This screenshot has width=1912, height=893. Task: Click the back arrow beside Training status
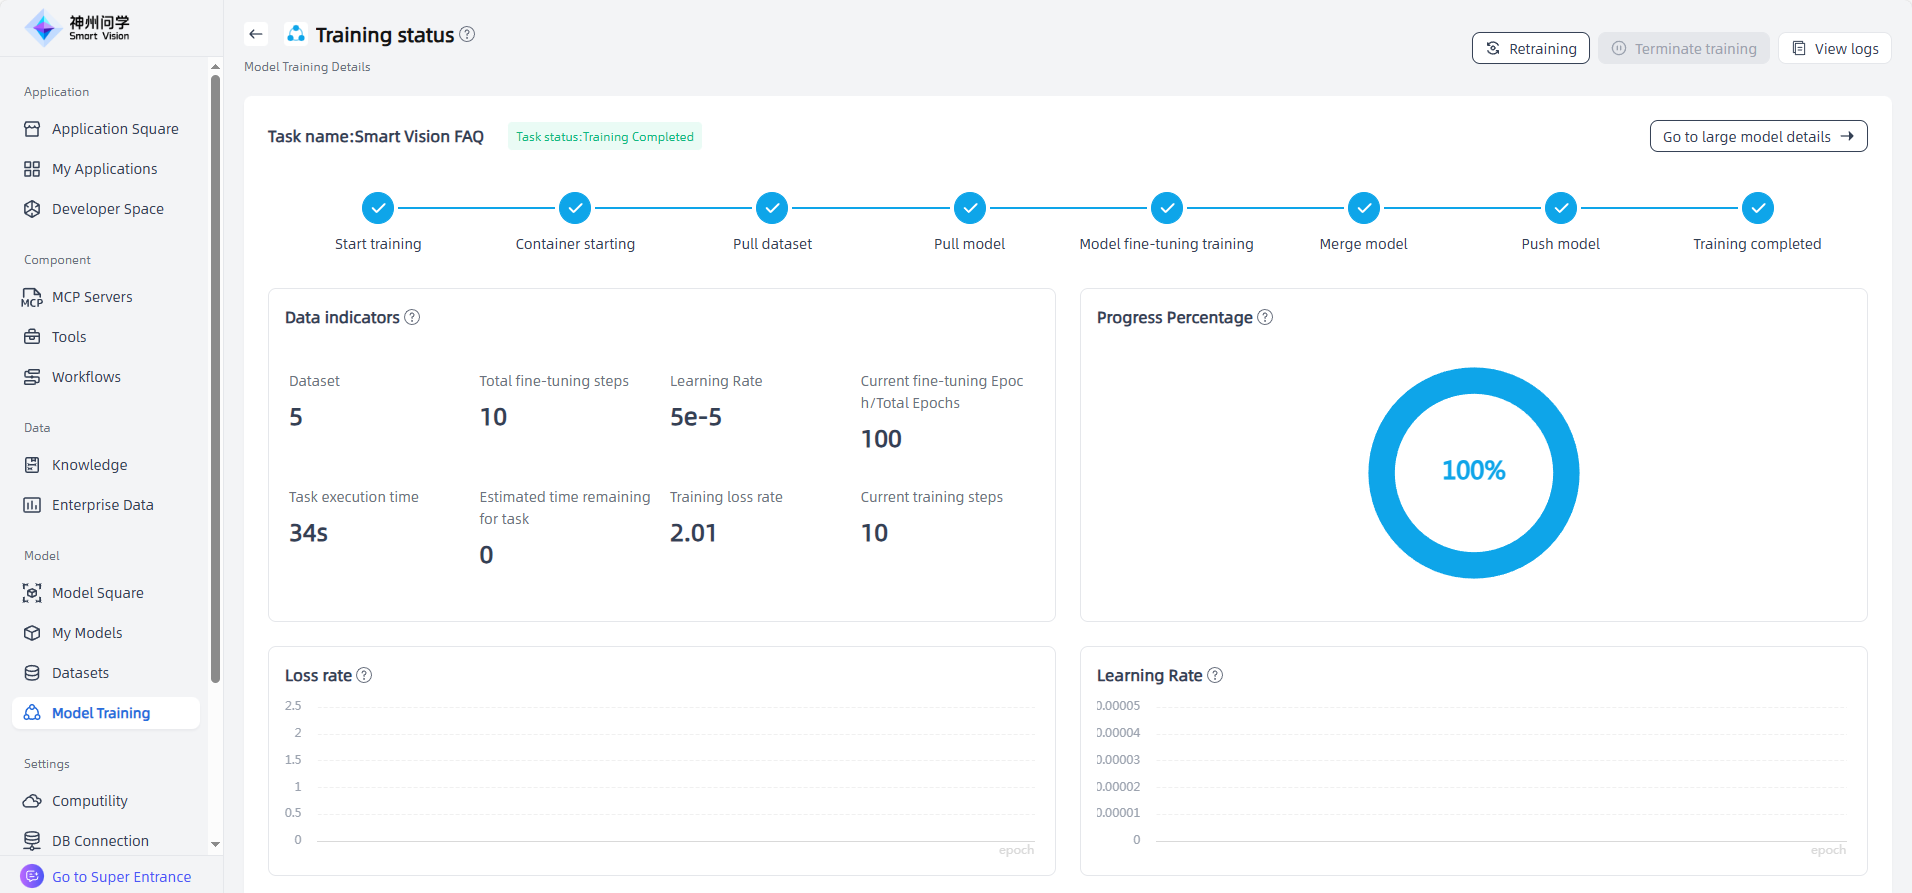(256, 34)
